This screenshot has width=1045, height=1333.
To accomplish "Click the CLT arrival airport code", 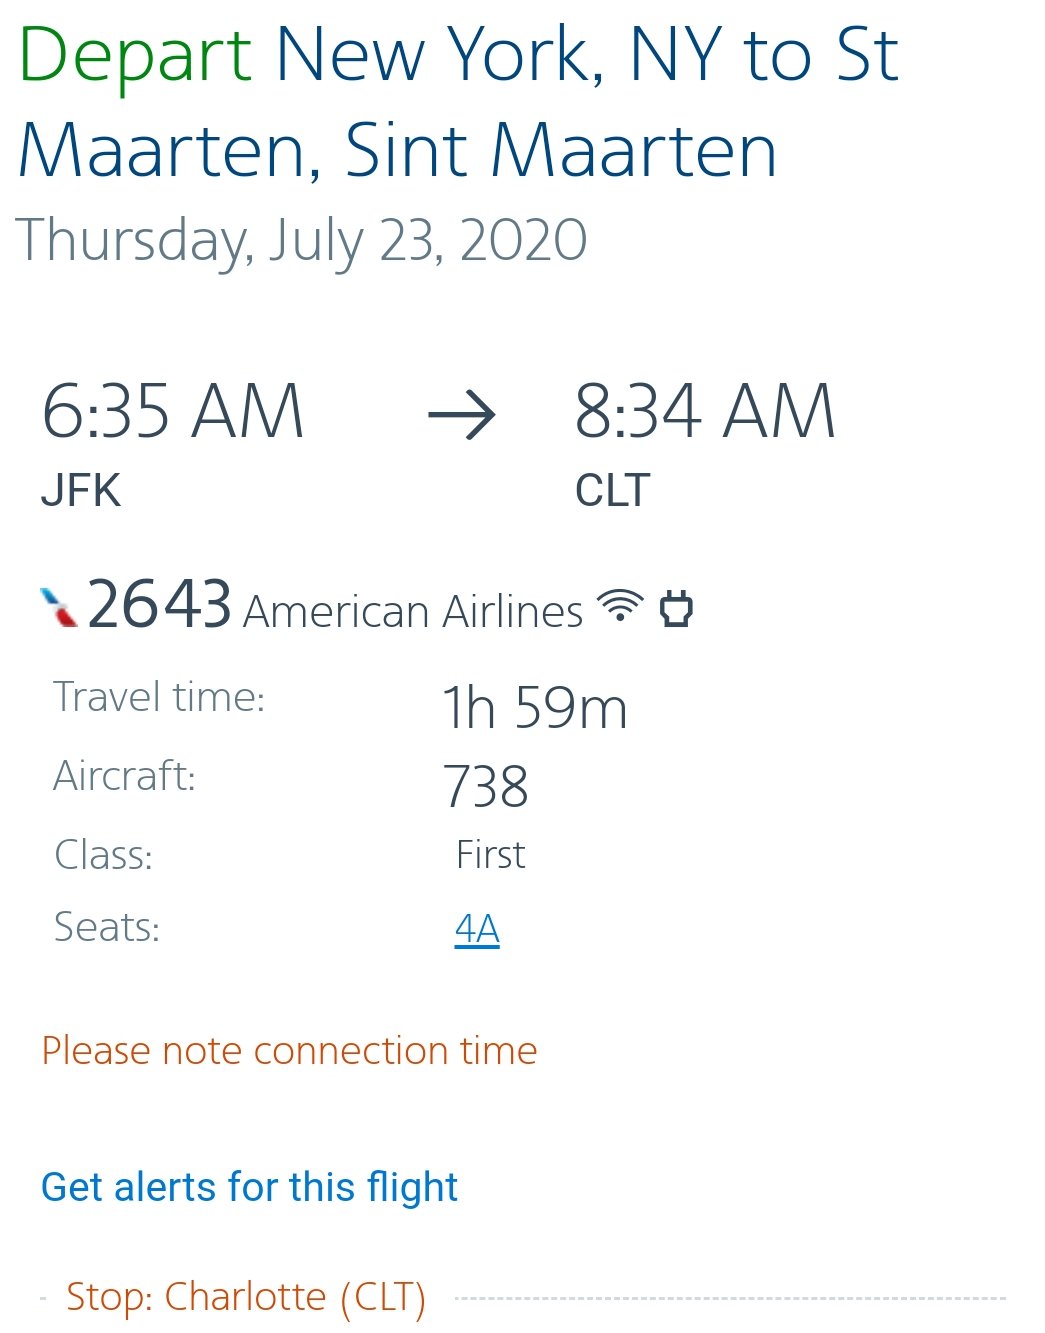I will (x=612, y=491).
